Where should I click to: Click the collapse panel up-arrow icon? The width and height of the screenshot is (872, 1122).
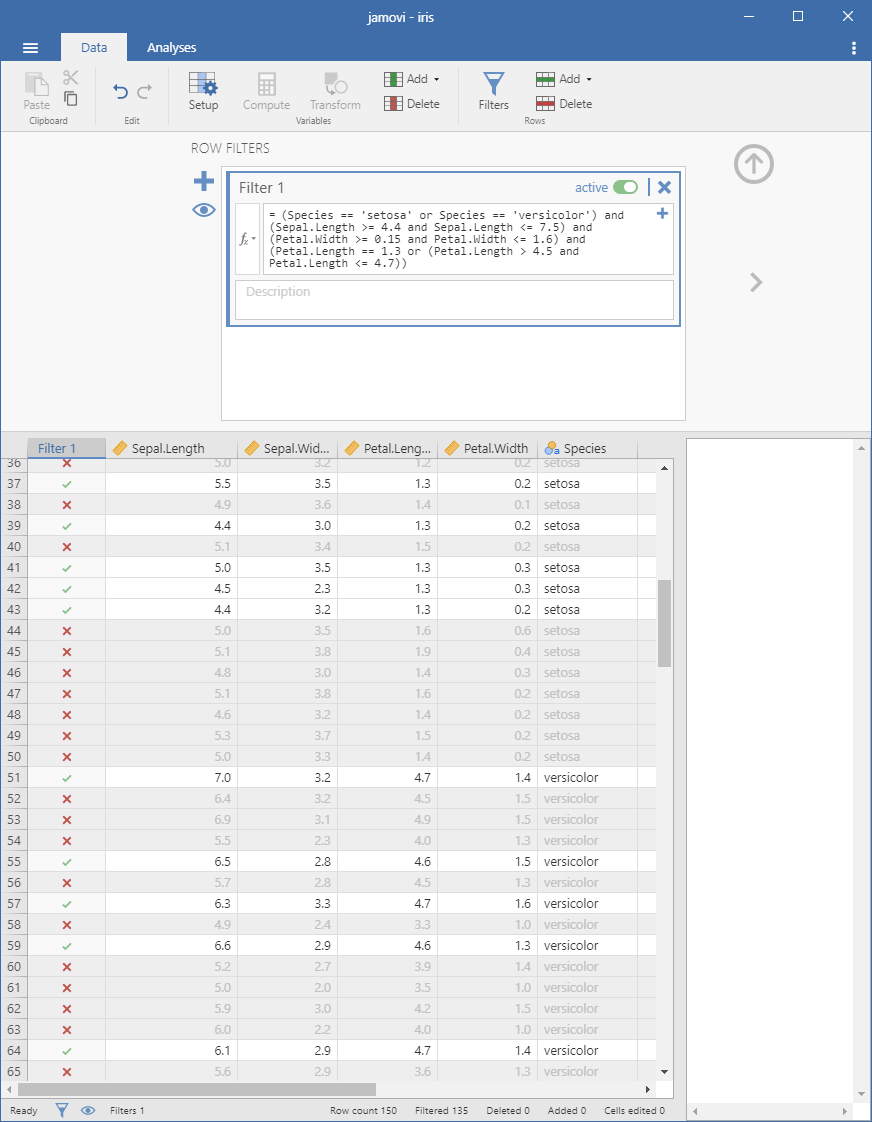pyautogui.click(x=754, y=164)
